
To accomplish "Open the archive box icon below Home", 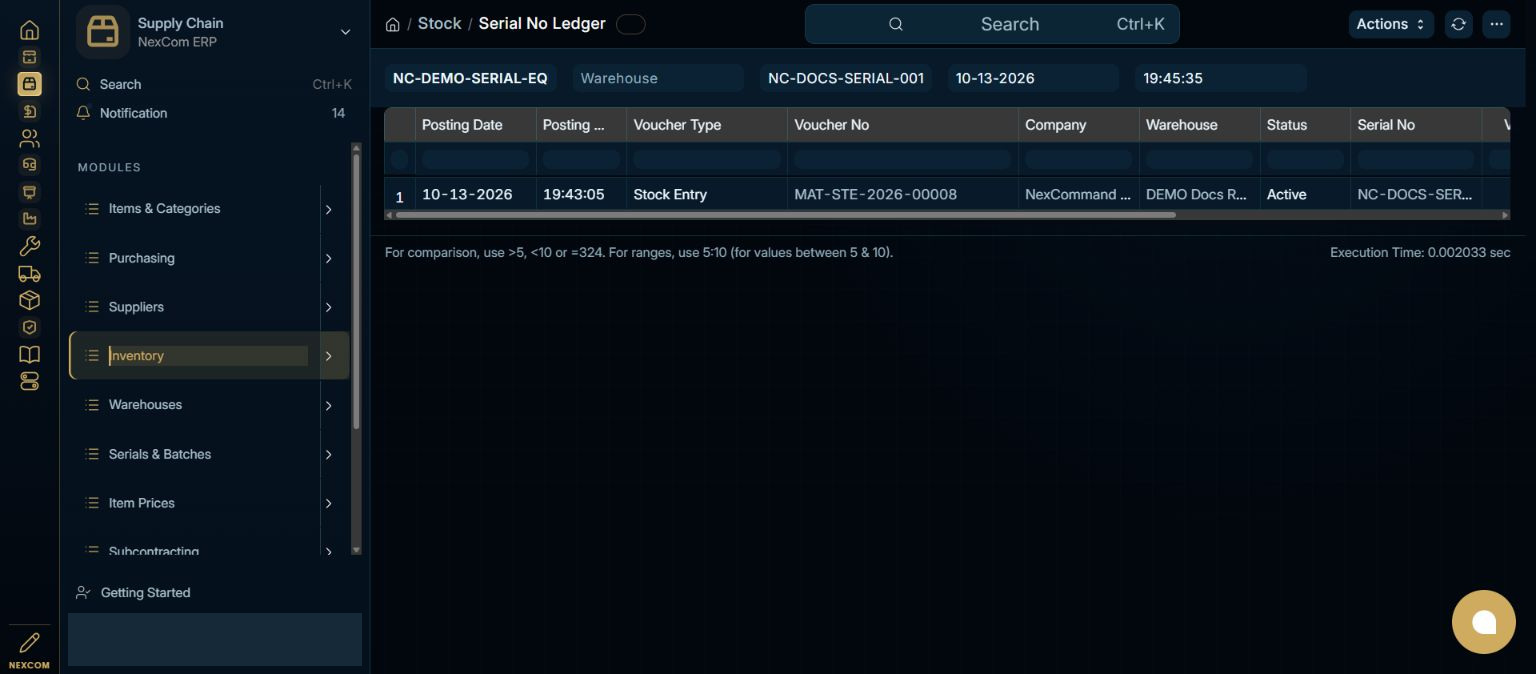I will pyautogui.click(x=29, y=57).
